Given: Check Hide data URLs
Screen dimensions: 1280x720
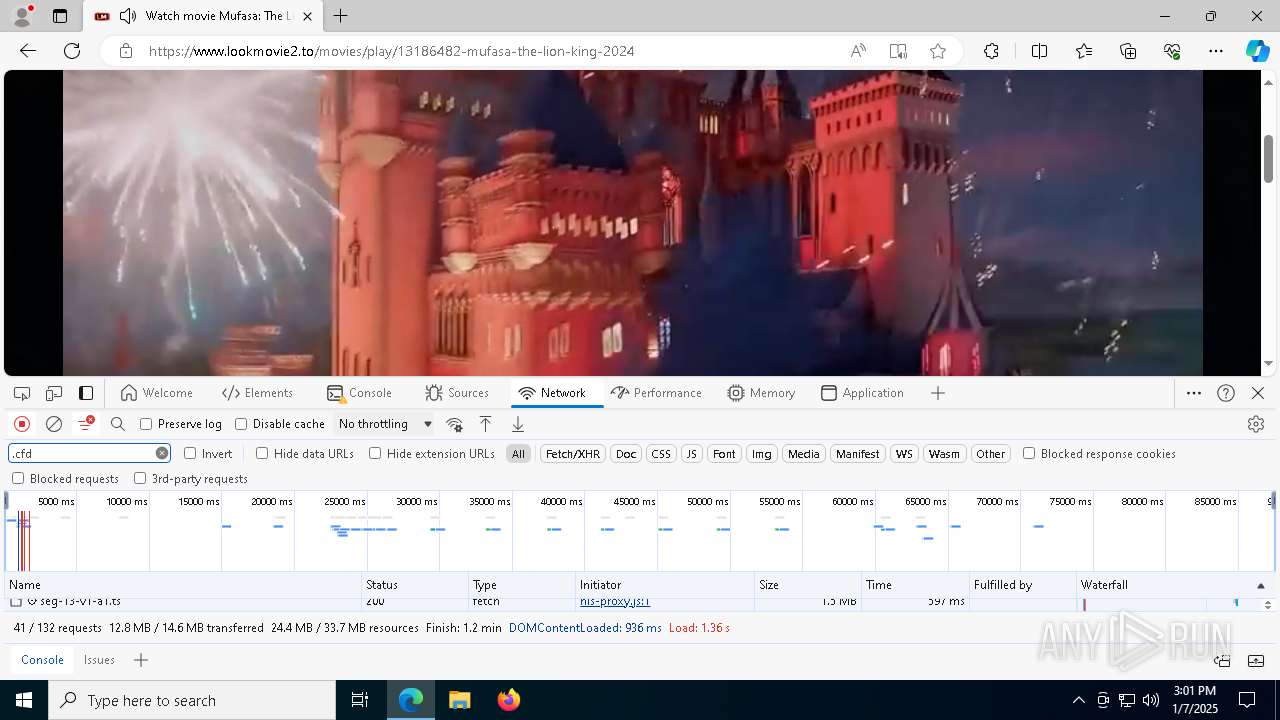Looking at the screenshot, I should point(262,453).
